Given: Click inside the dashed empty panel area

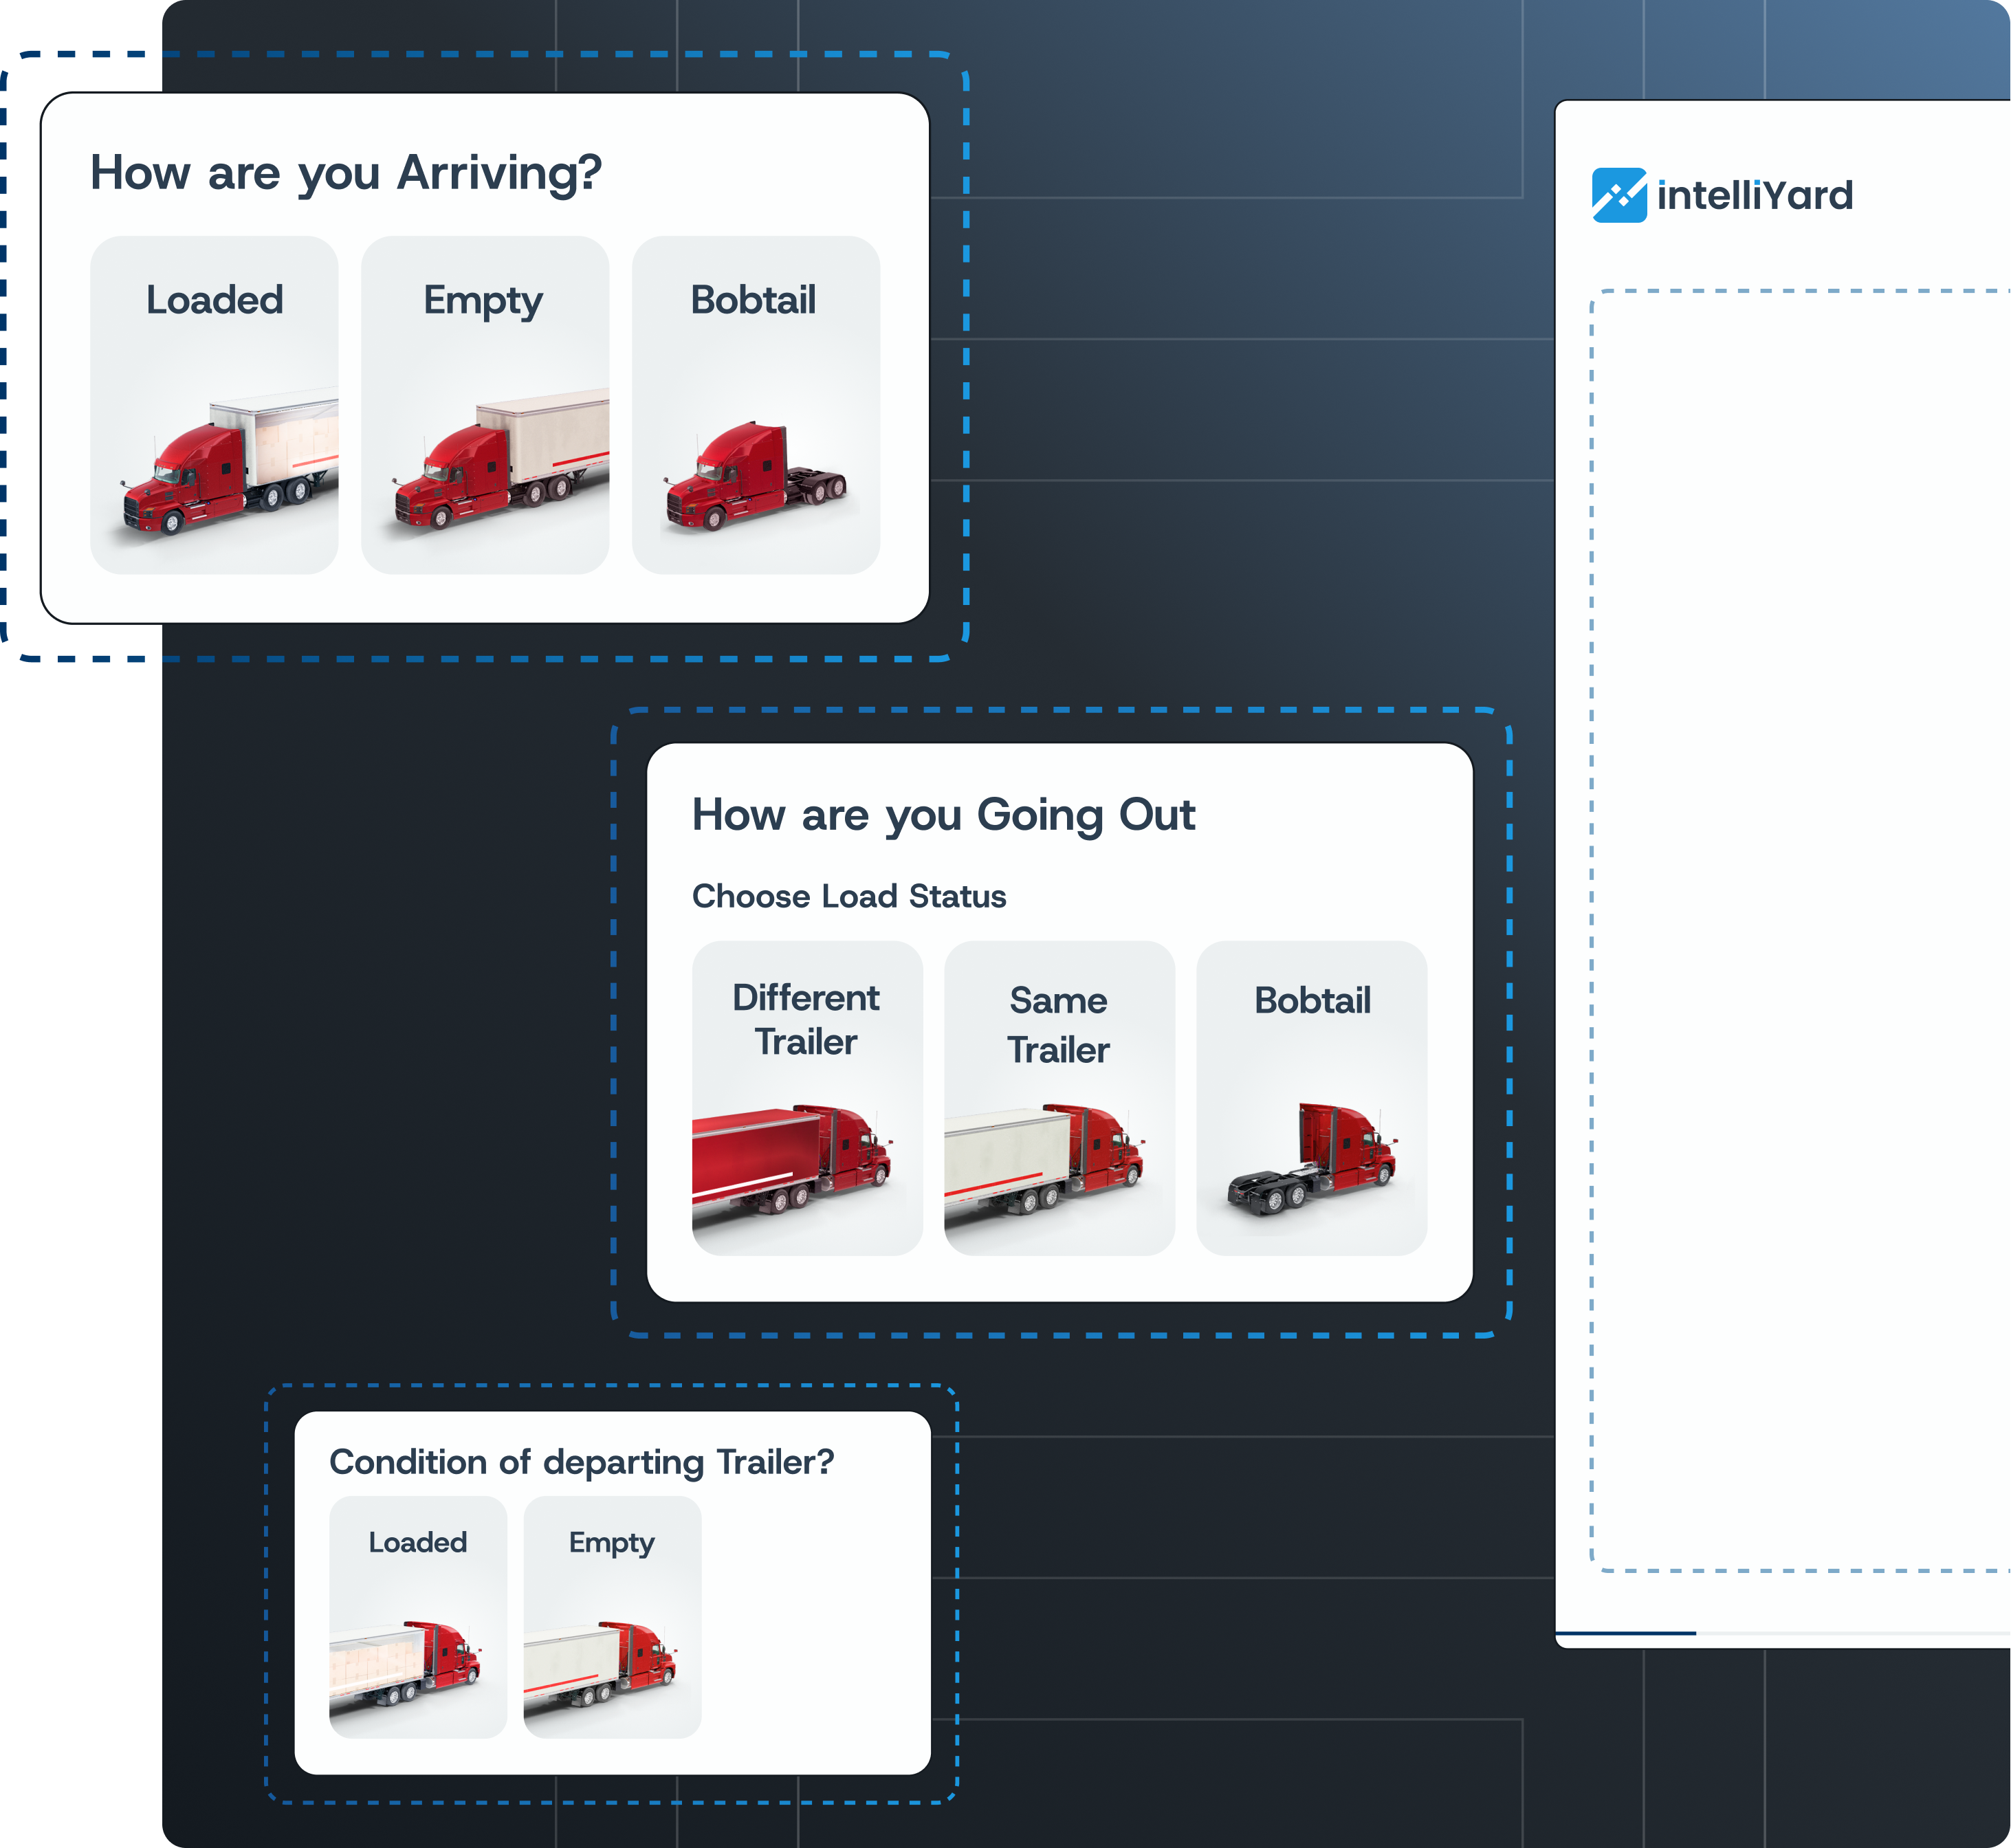Looking at the screenshot, I should click(1800, 930).
